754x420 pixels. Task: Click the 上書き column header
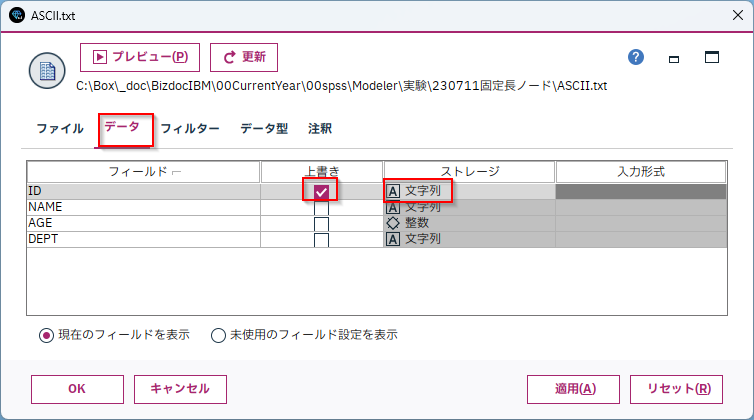(x=322, y=172)
